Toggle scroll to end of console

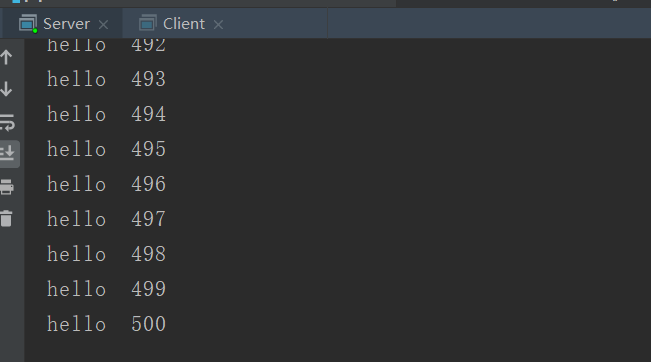tap(8, 154)
